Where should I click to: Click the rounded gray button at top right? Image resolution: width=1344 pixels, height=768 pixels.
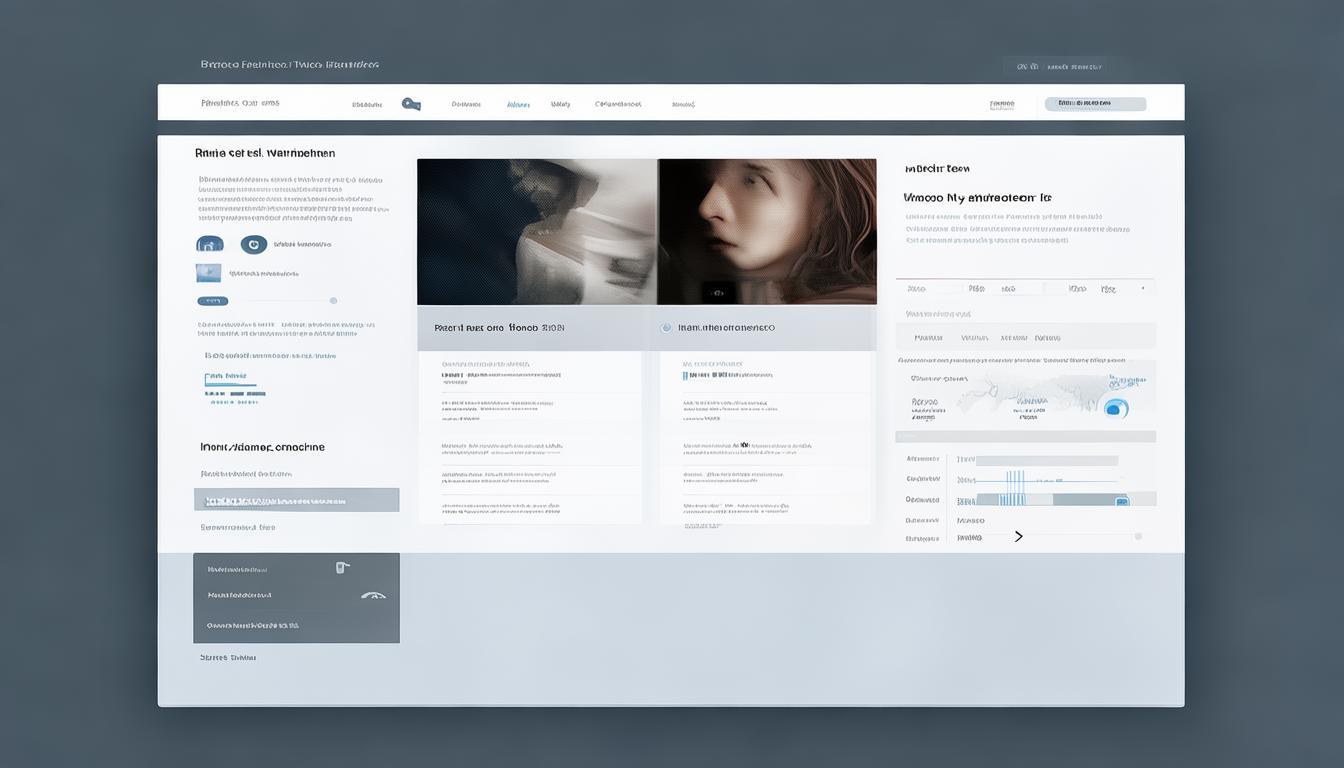pos(1095,104)
